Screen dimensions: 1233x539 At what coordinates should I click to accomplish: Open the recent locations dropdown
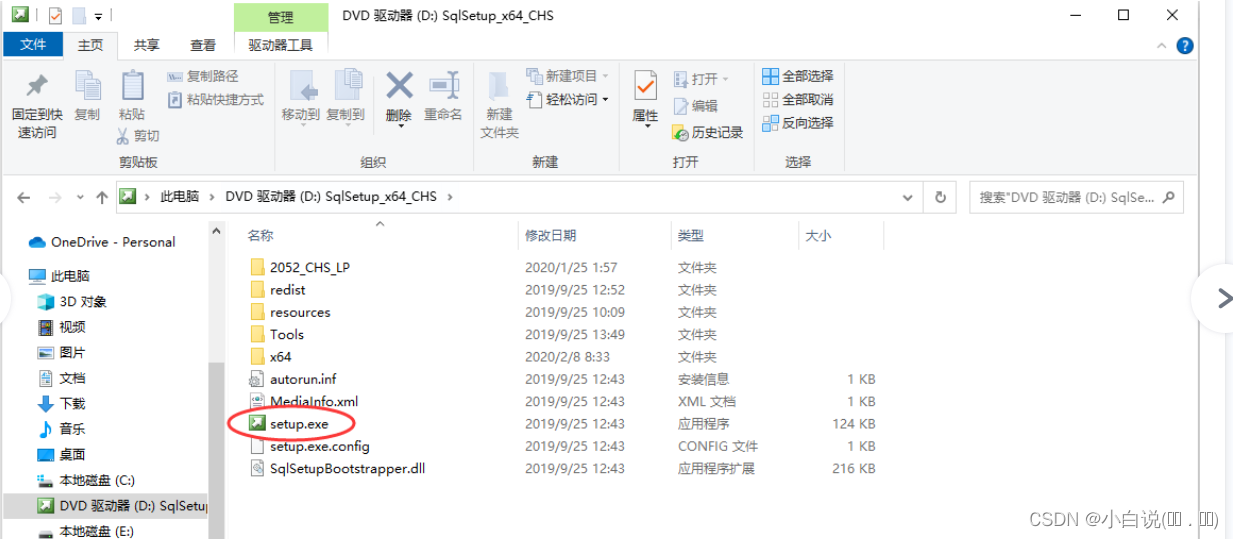(79, 198)
